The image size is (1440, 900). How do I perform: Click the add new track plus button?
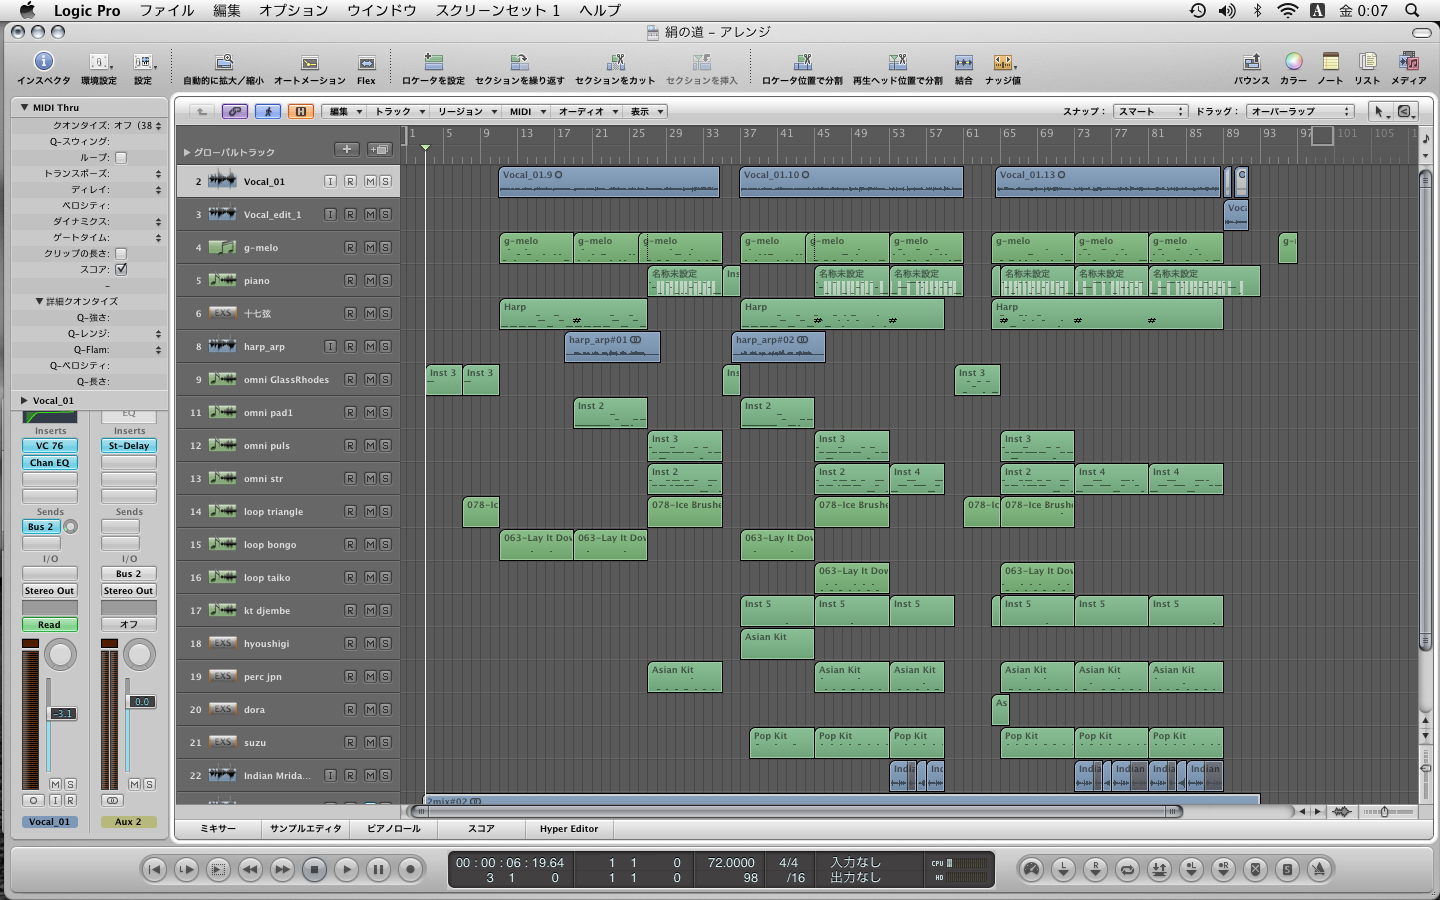pos(347,149)
